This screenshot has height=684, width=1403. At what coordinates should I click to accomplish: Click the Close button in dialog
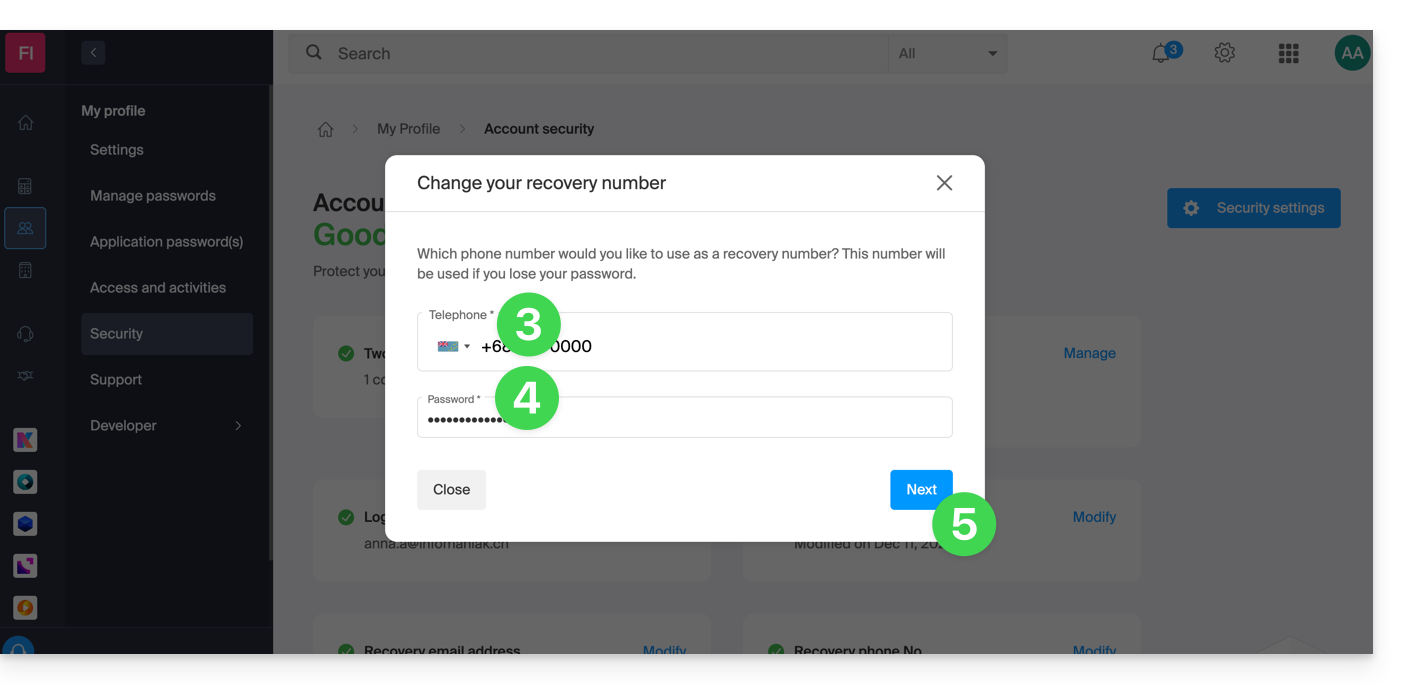451,490
